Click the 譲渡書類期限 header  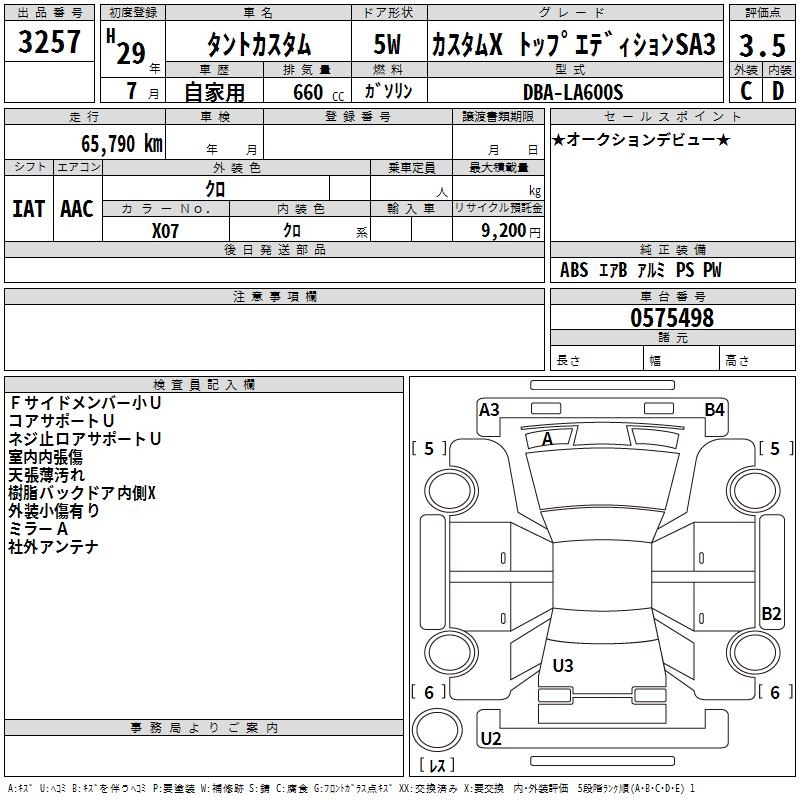pos(498,117)
